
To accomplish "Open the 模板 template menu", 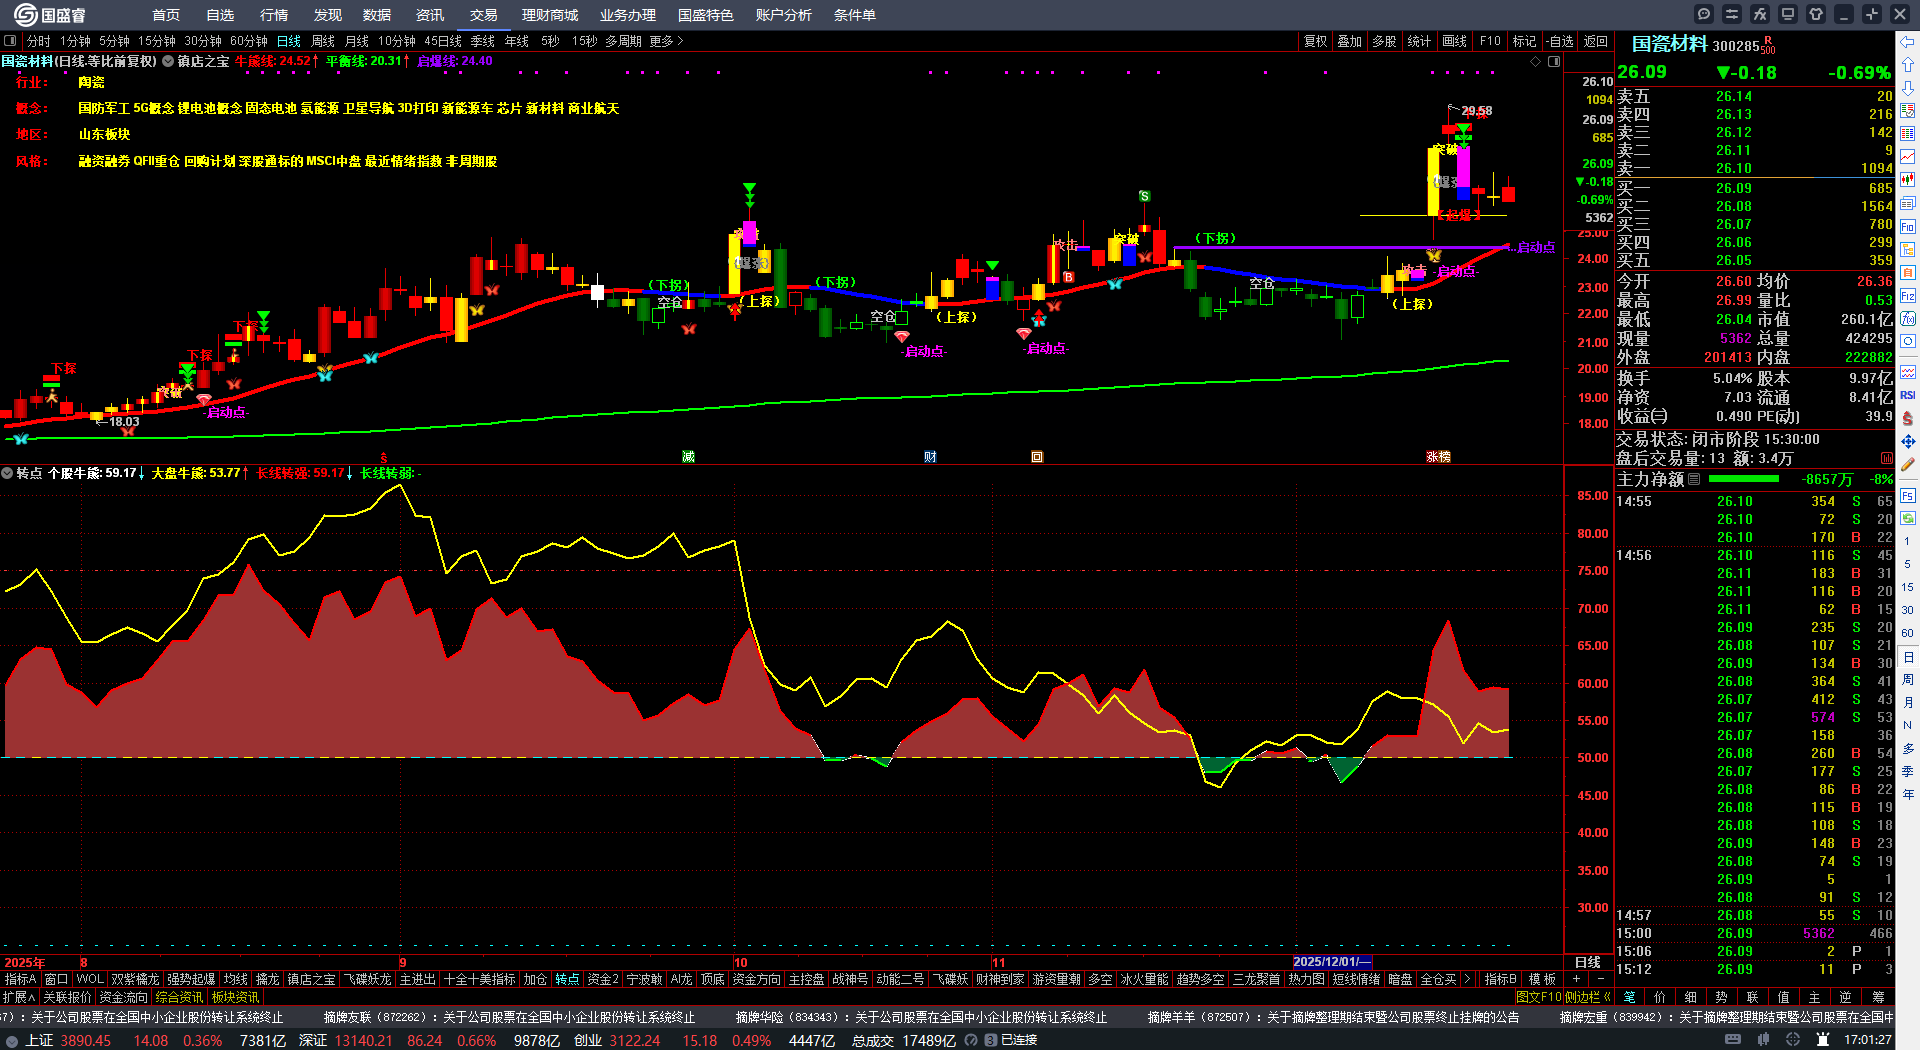I will tap(1542, 979).
